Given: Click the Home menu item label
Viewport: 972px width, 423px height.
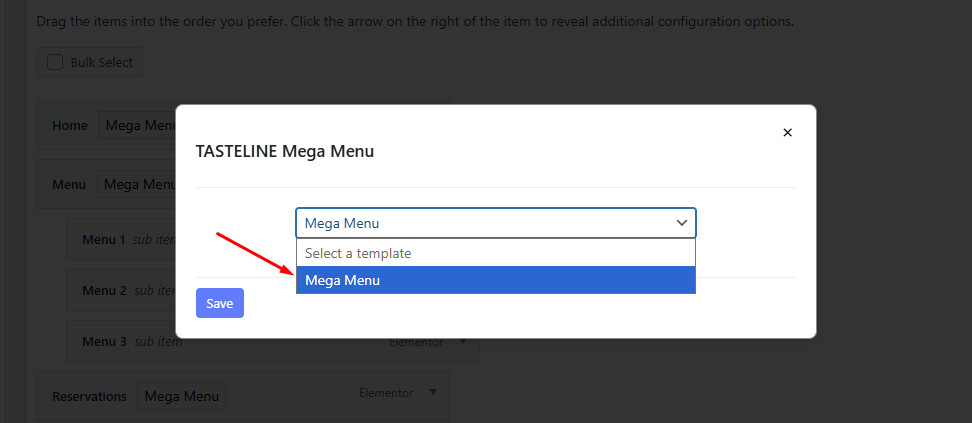Looking at the screenshot, I should 70,126.
